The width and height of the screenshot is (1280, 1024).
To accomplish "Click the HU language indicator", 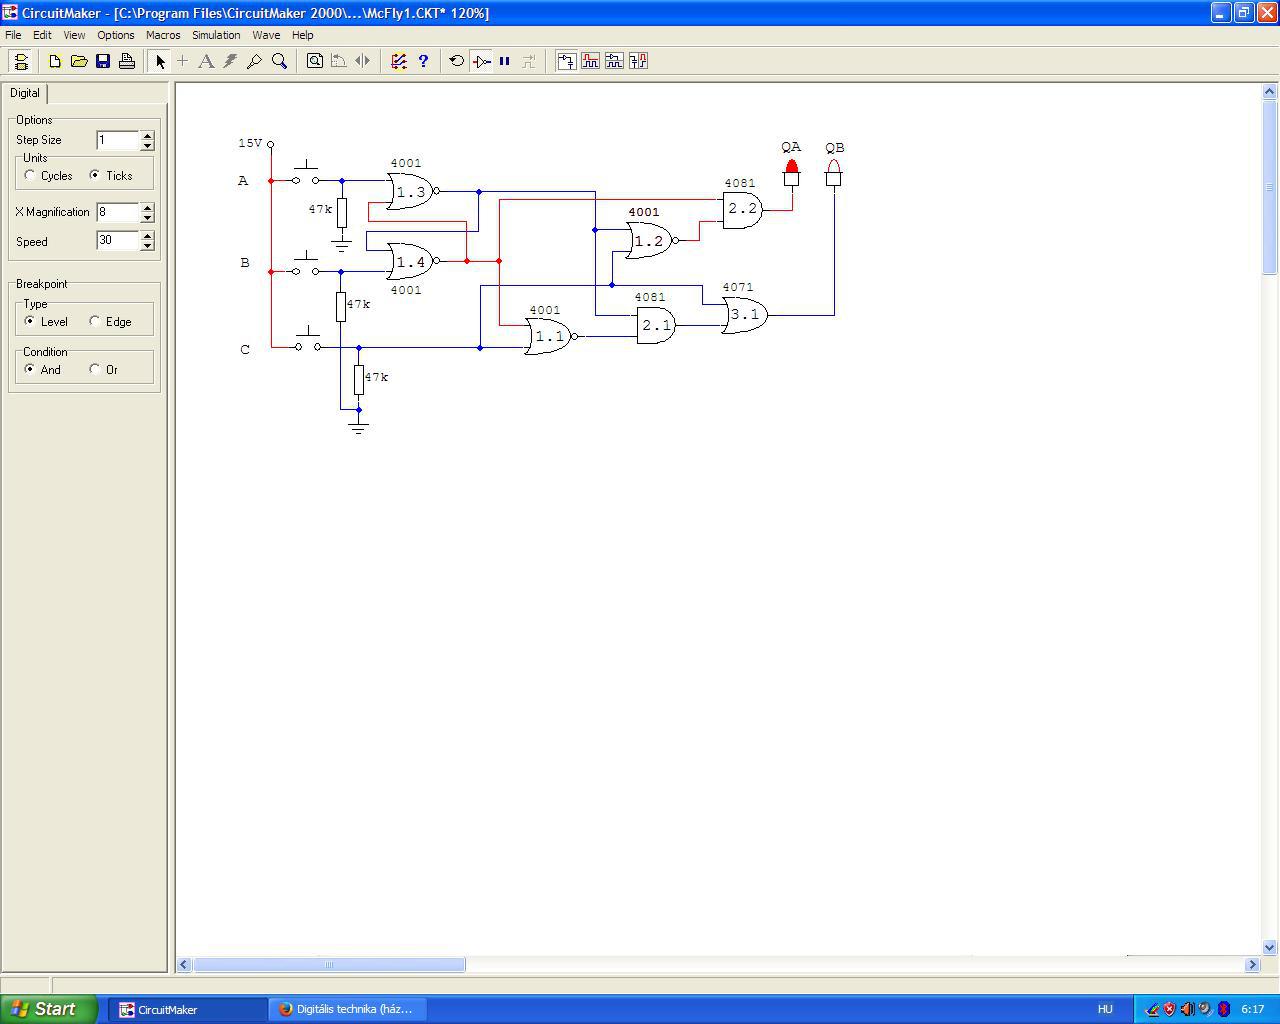I will pos(1105,1010).
